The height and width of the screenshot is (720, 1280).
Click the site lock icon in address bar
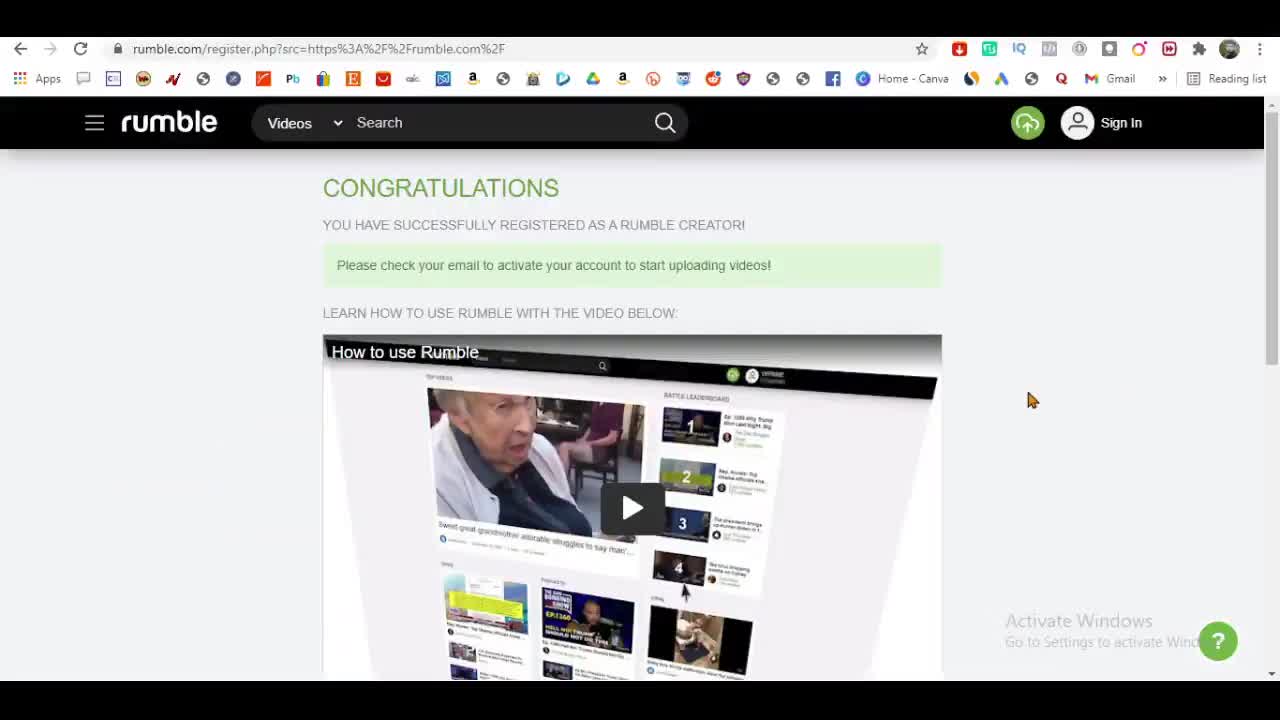(118, 49)
